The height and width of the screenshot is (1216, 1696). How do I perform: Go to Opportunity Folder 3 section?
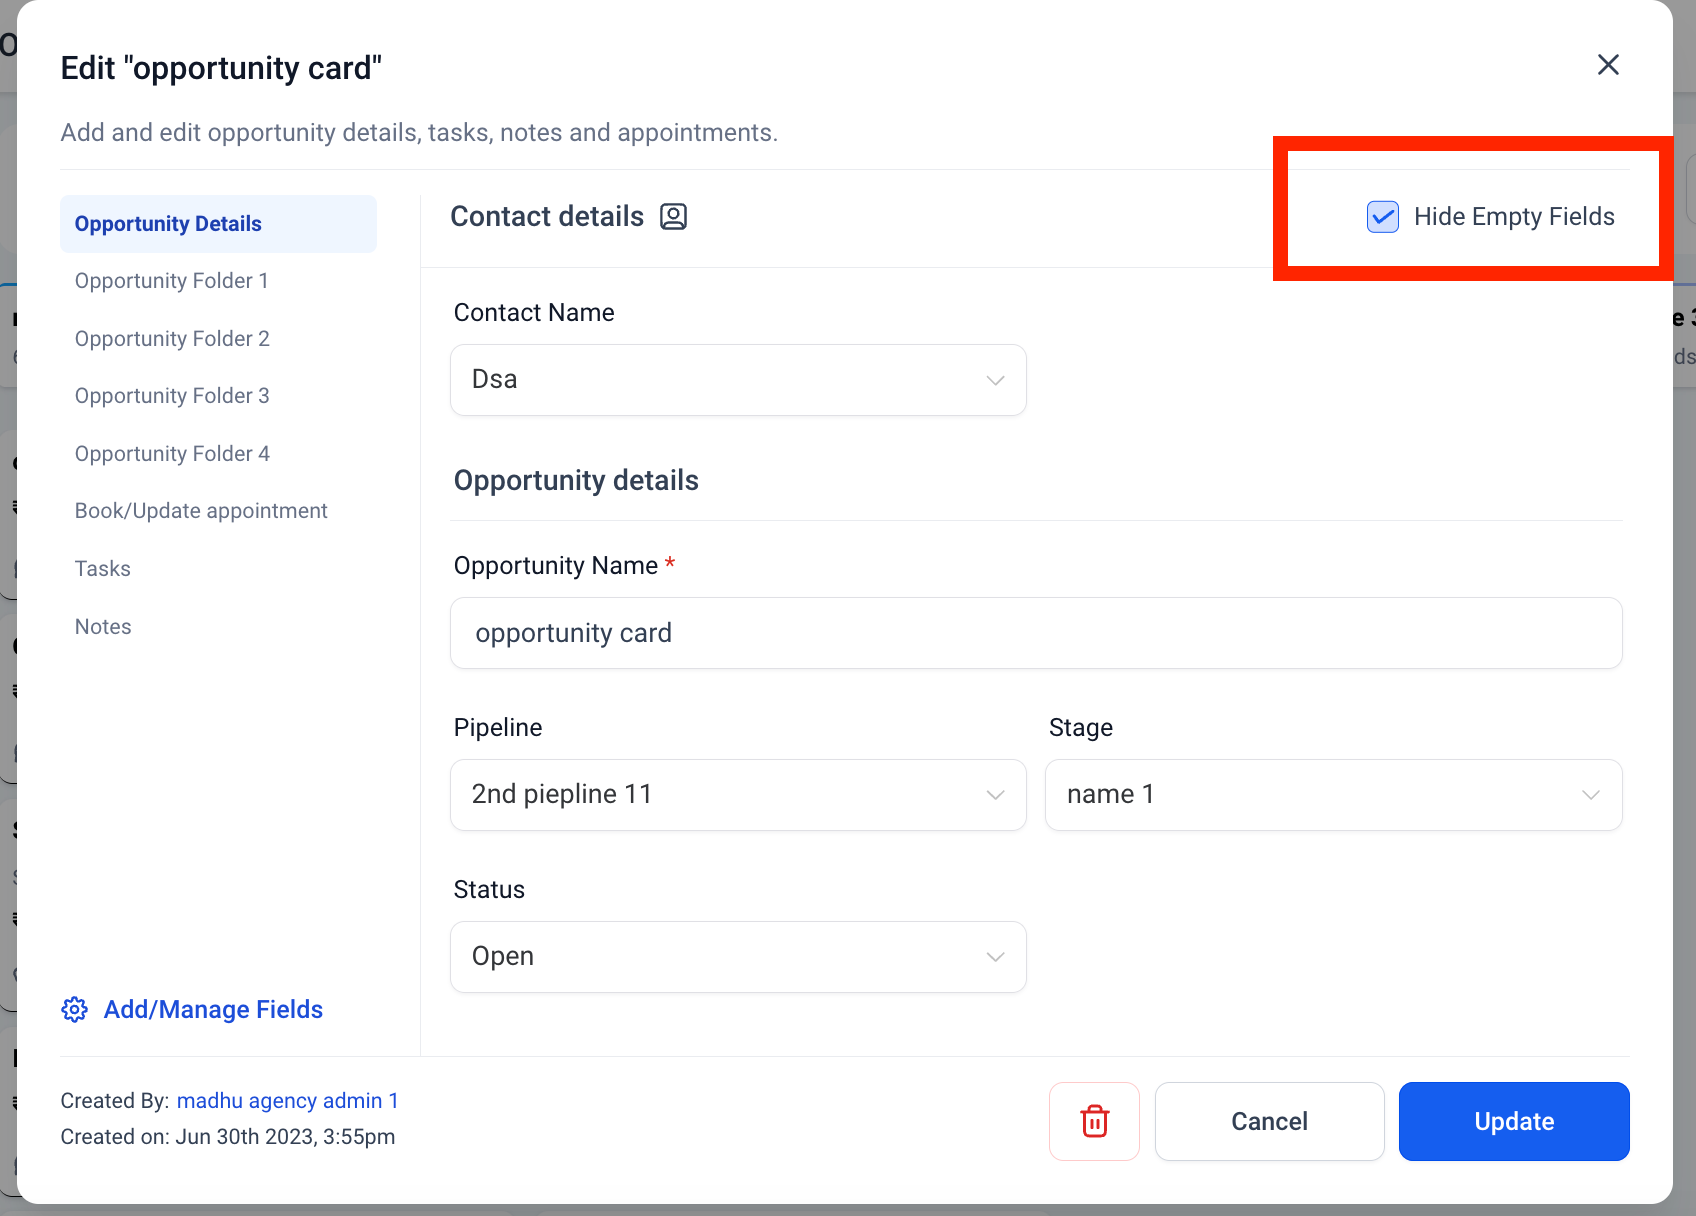(172, 396)
